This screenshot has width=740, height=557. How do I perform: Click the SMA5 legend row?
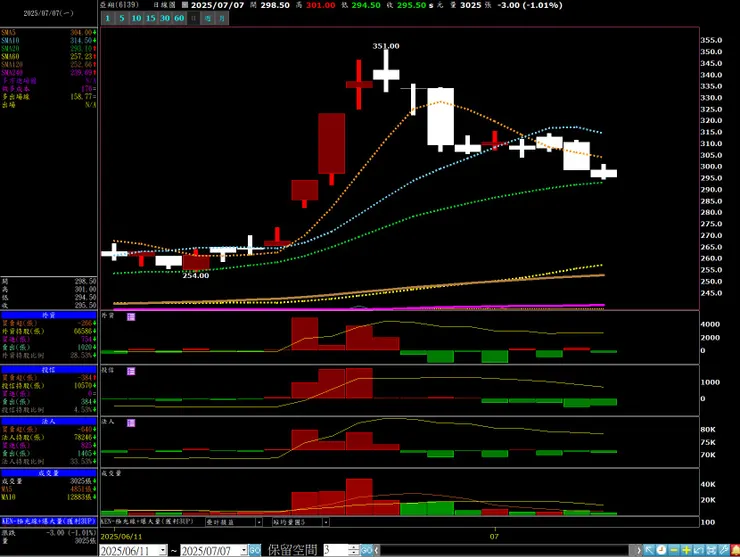(x=49, y=33)
